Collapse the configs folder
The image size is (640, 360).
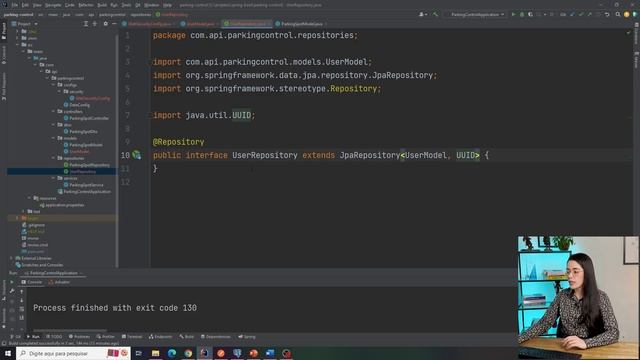[53, 85]
